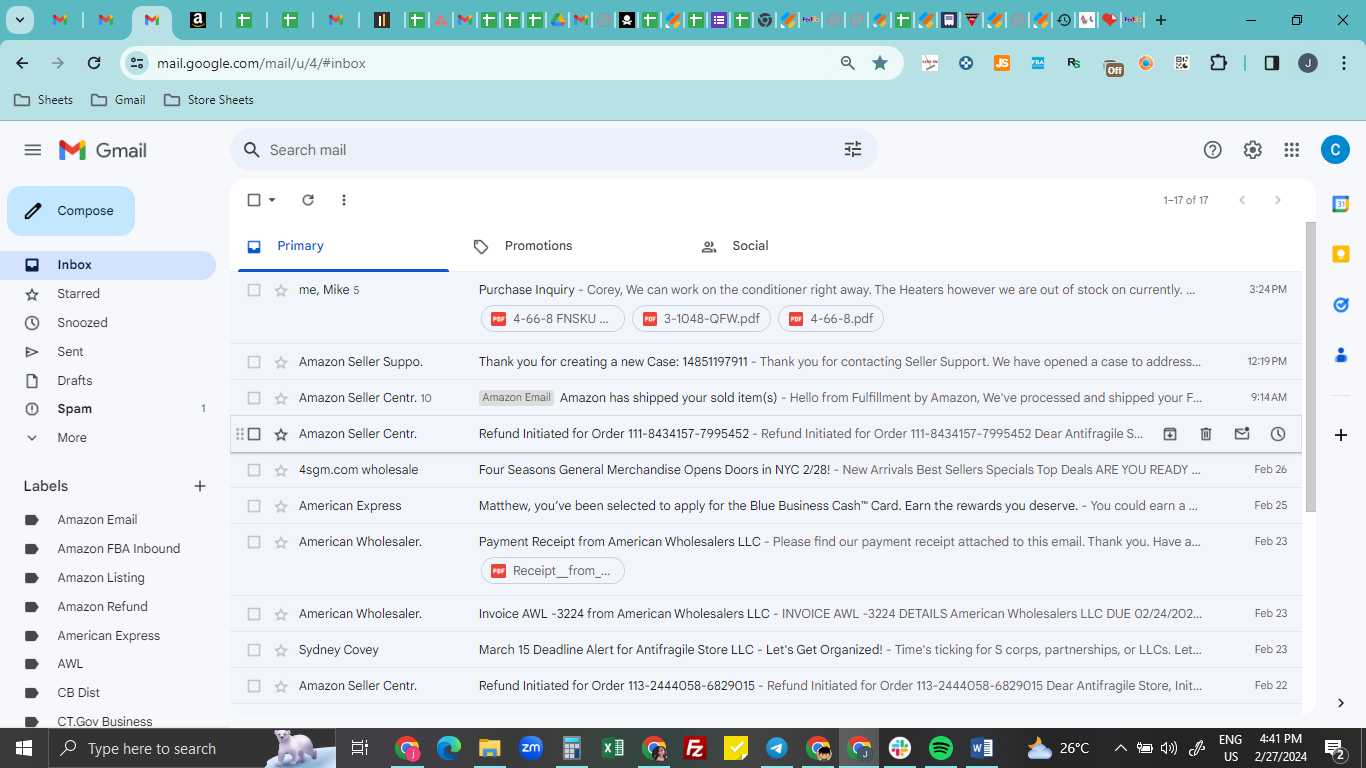The width and height of the screenshot is (1366, 768).
Task: Get add-ons plus icon in side panel
Action: click(1341, 435)
